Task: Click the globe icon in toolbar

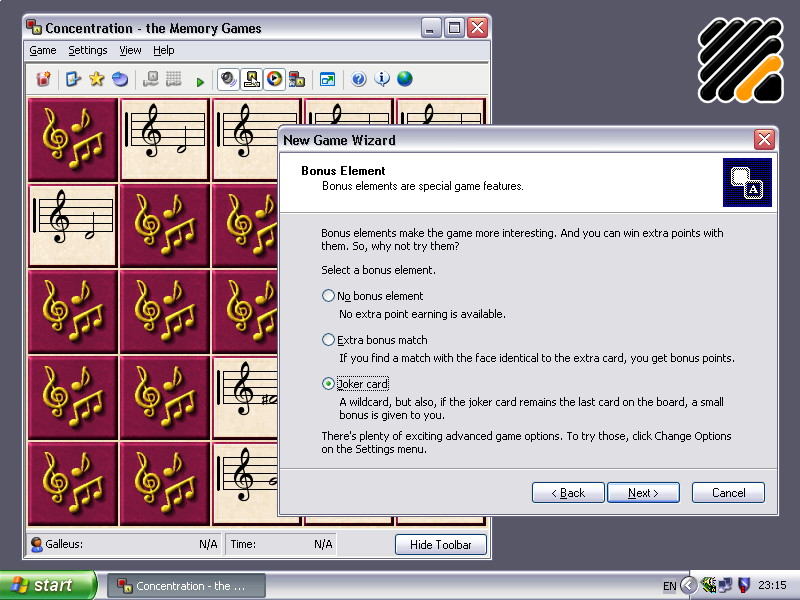Action: (x=405, y=79)
